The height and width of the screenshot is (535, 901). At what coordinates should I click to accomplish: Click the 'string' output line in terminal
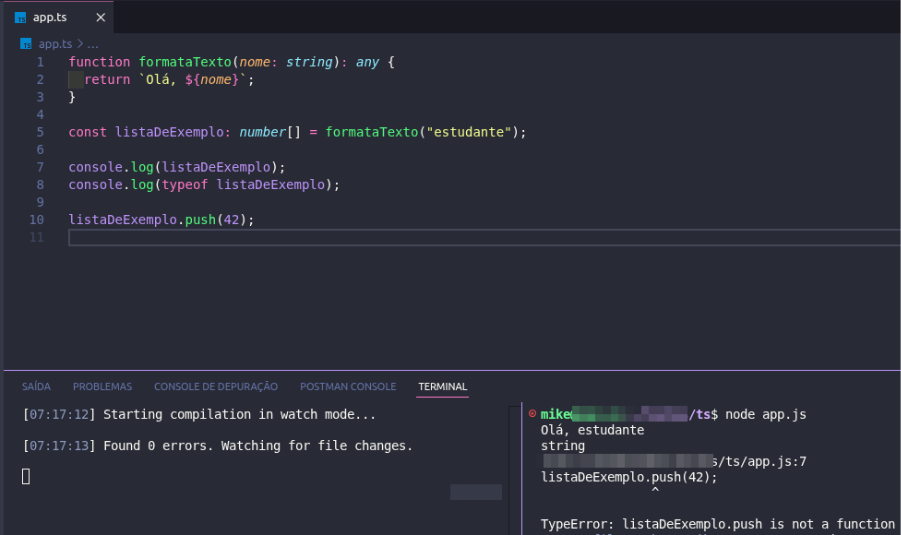click(563, 446)
